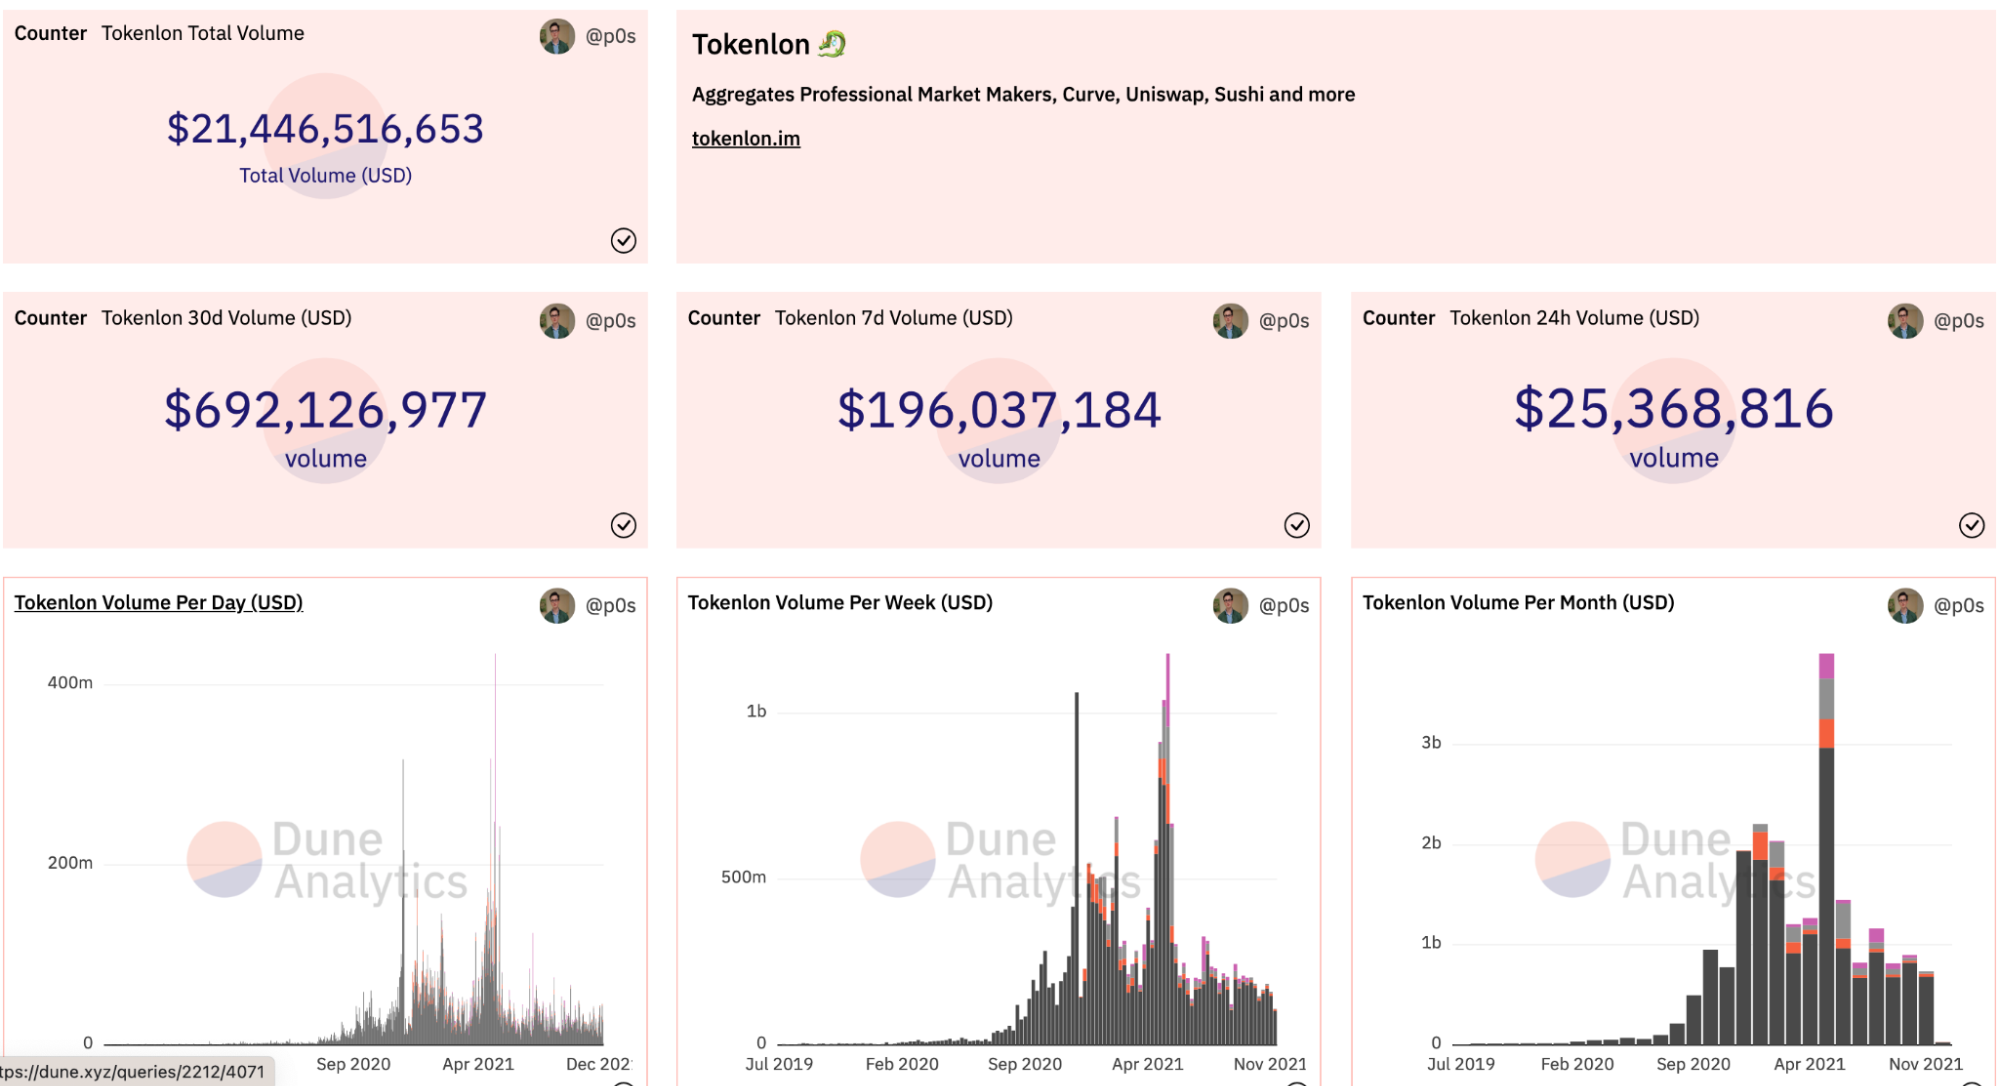
Task: Select the $25,368,816 24h volume value
Action: (1674, 410)
